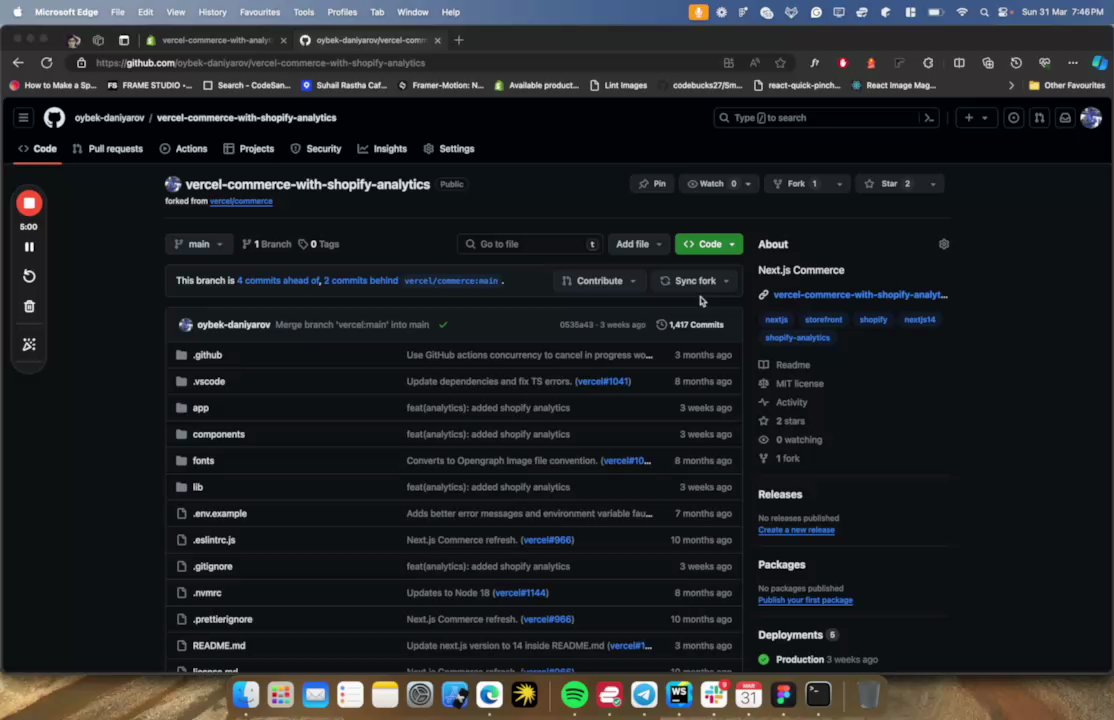Viewport: 1114px width, 720px height.
Task: Open the command palette icon in search
Action: tap(928, 118)
